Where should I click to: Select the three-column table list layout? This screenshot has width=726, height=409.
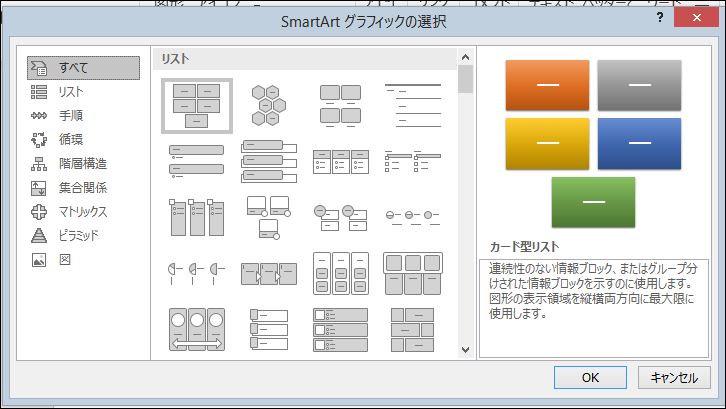(341, 161)
